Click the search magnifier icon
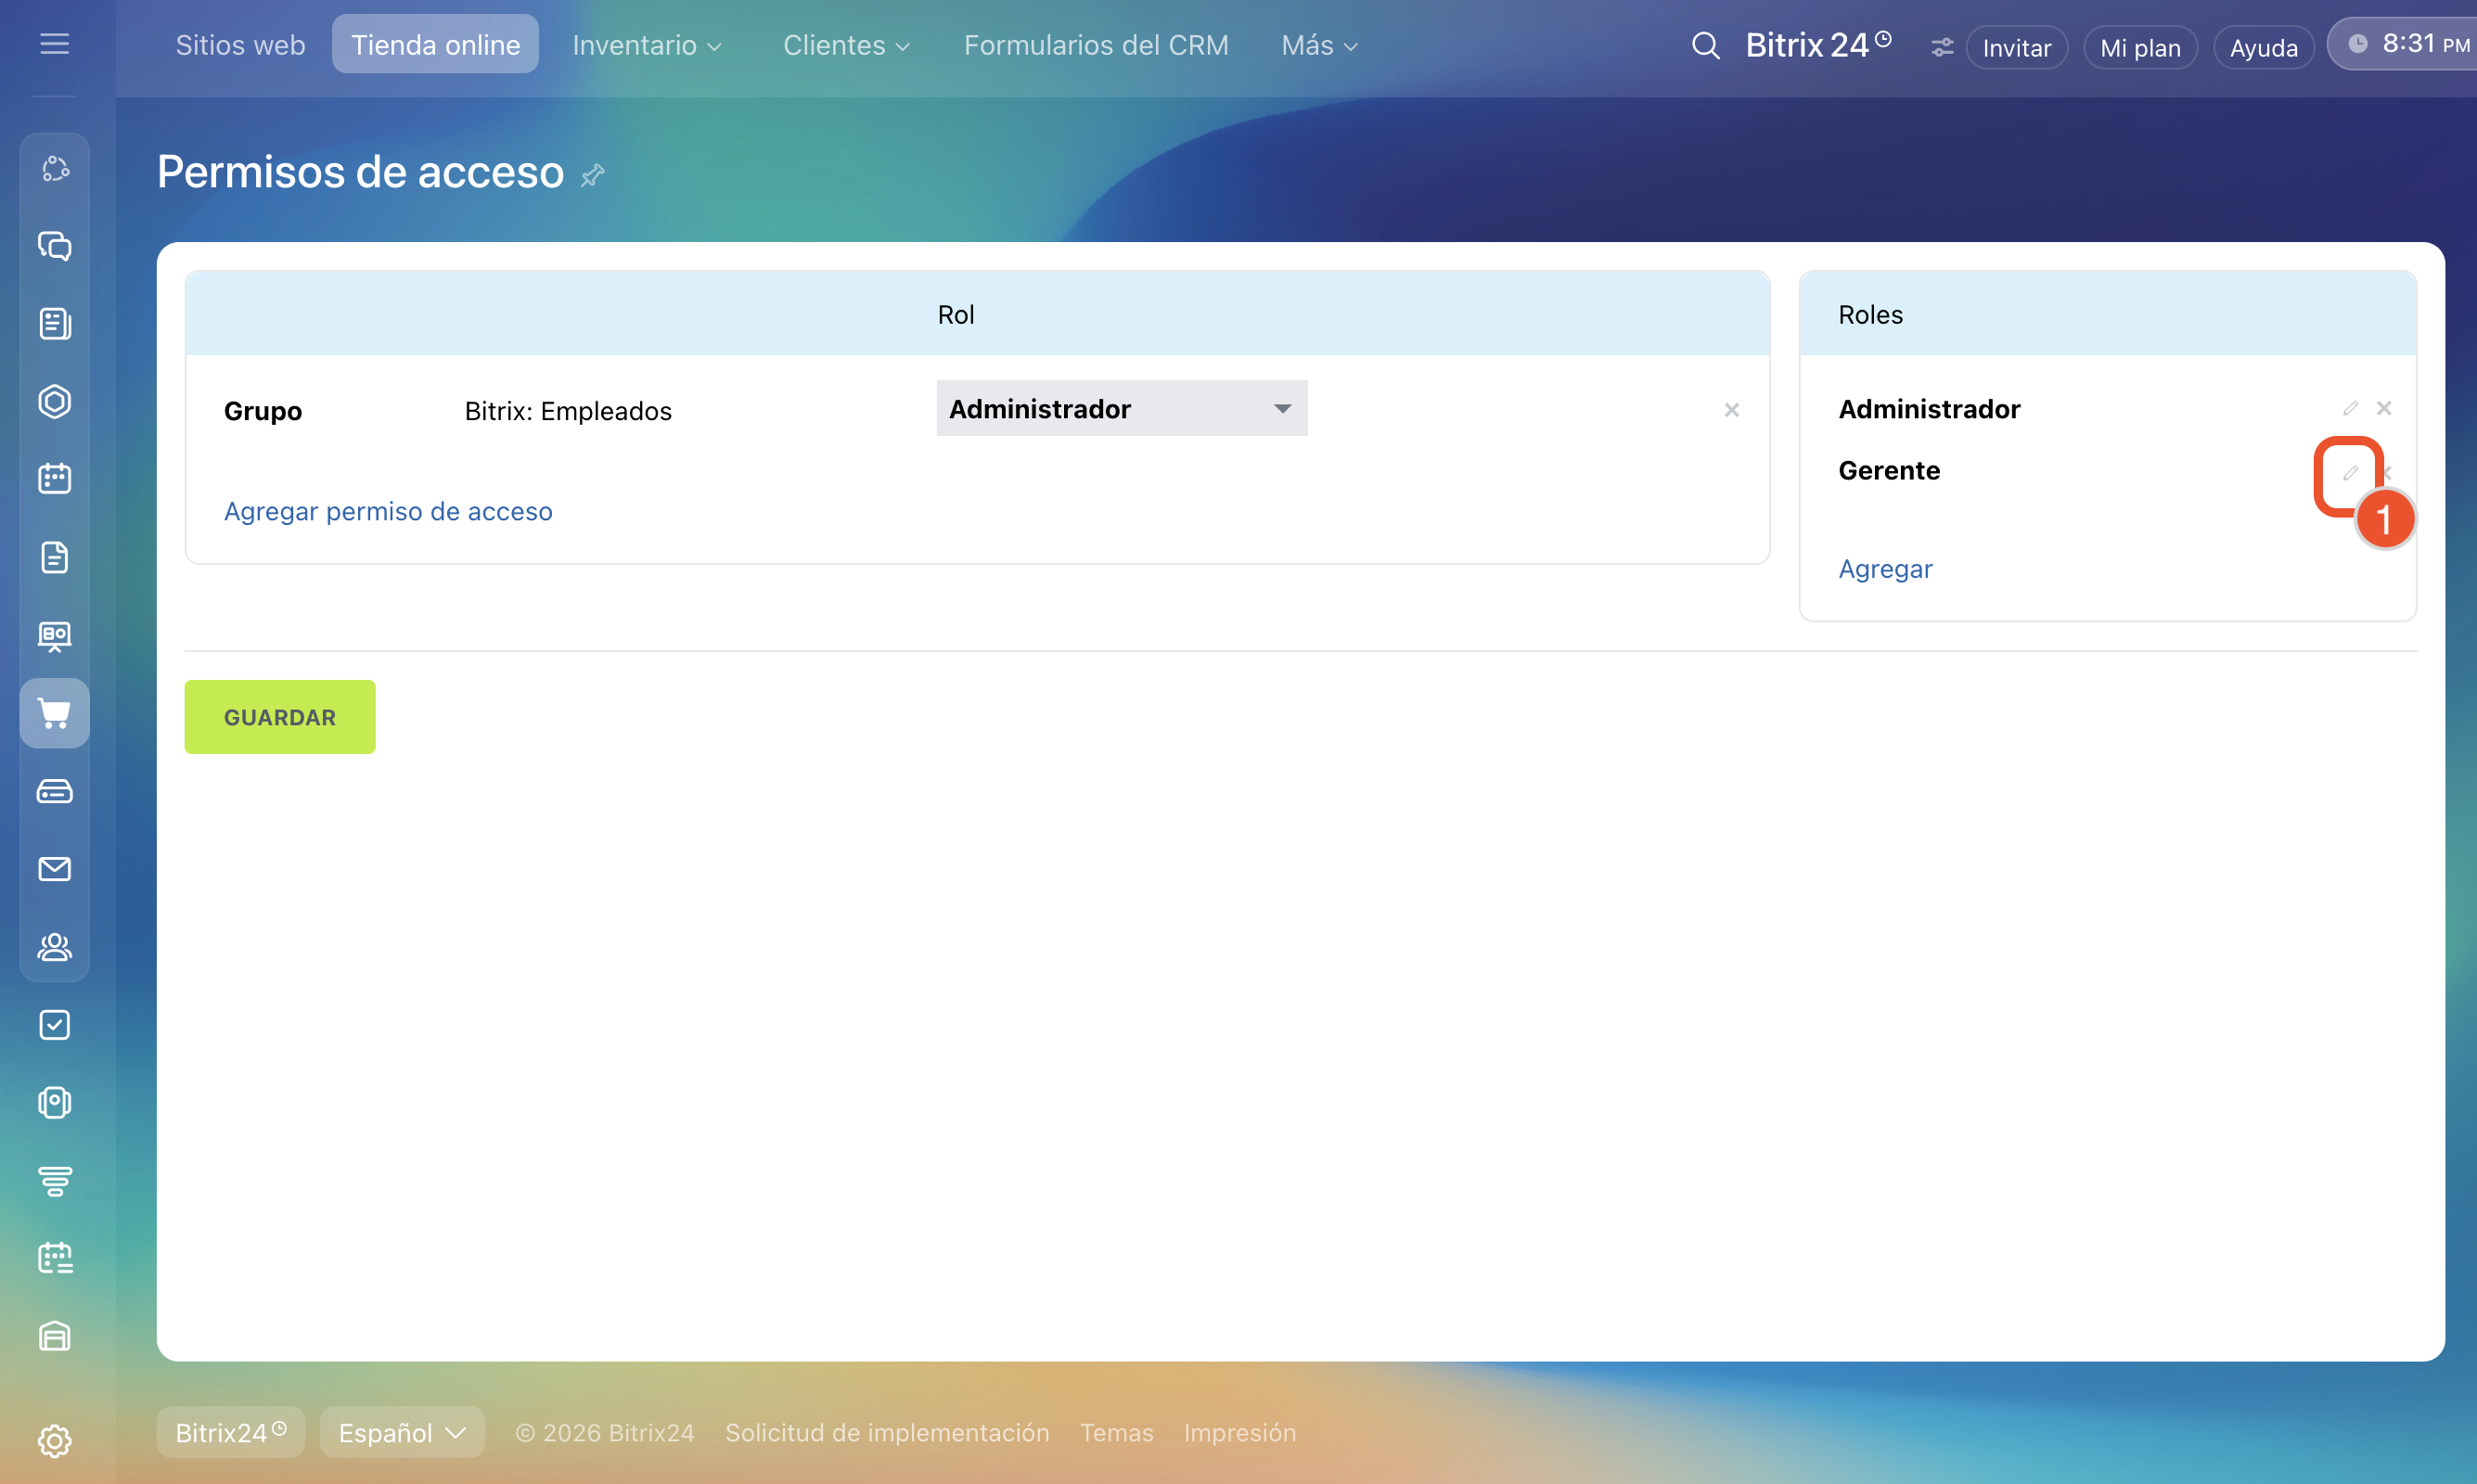 click(x=1705, y=46)
